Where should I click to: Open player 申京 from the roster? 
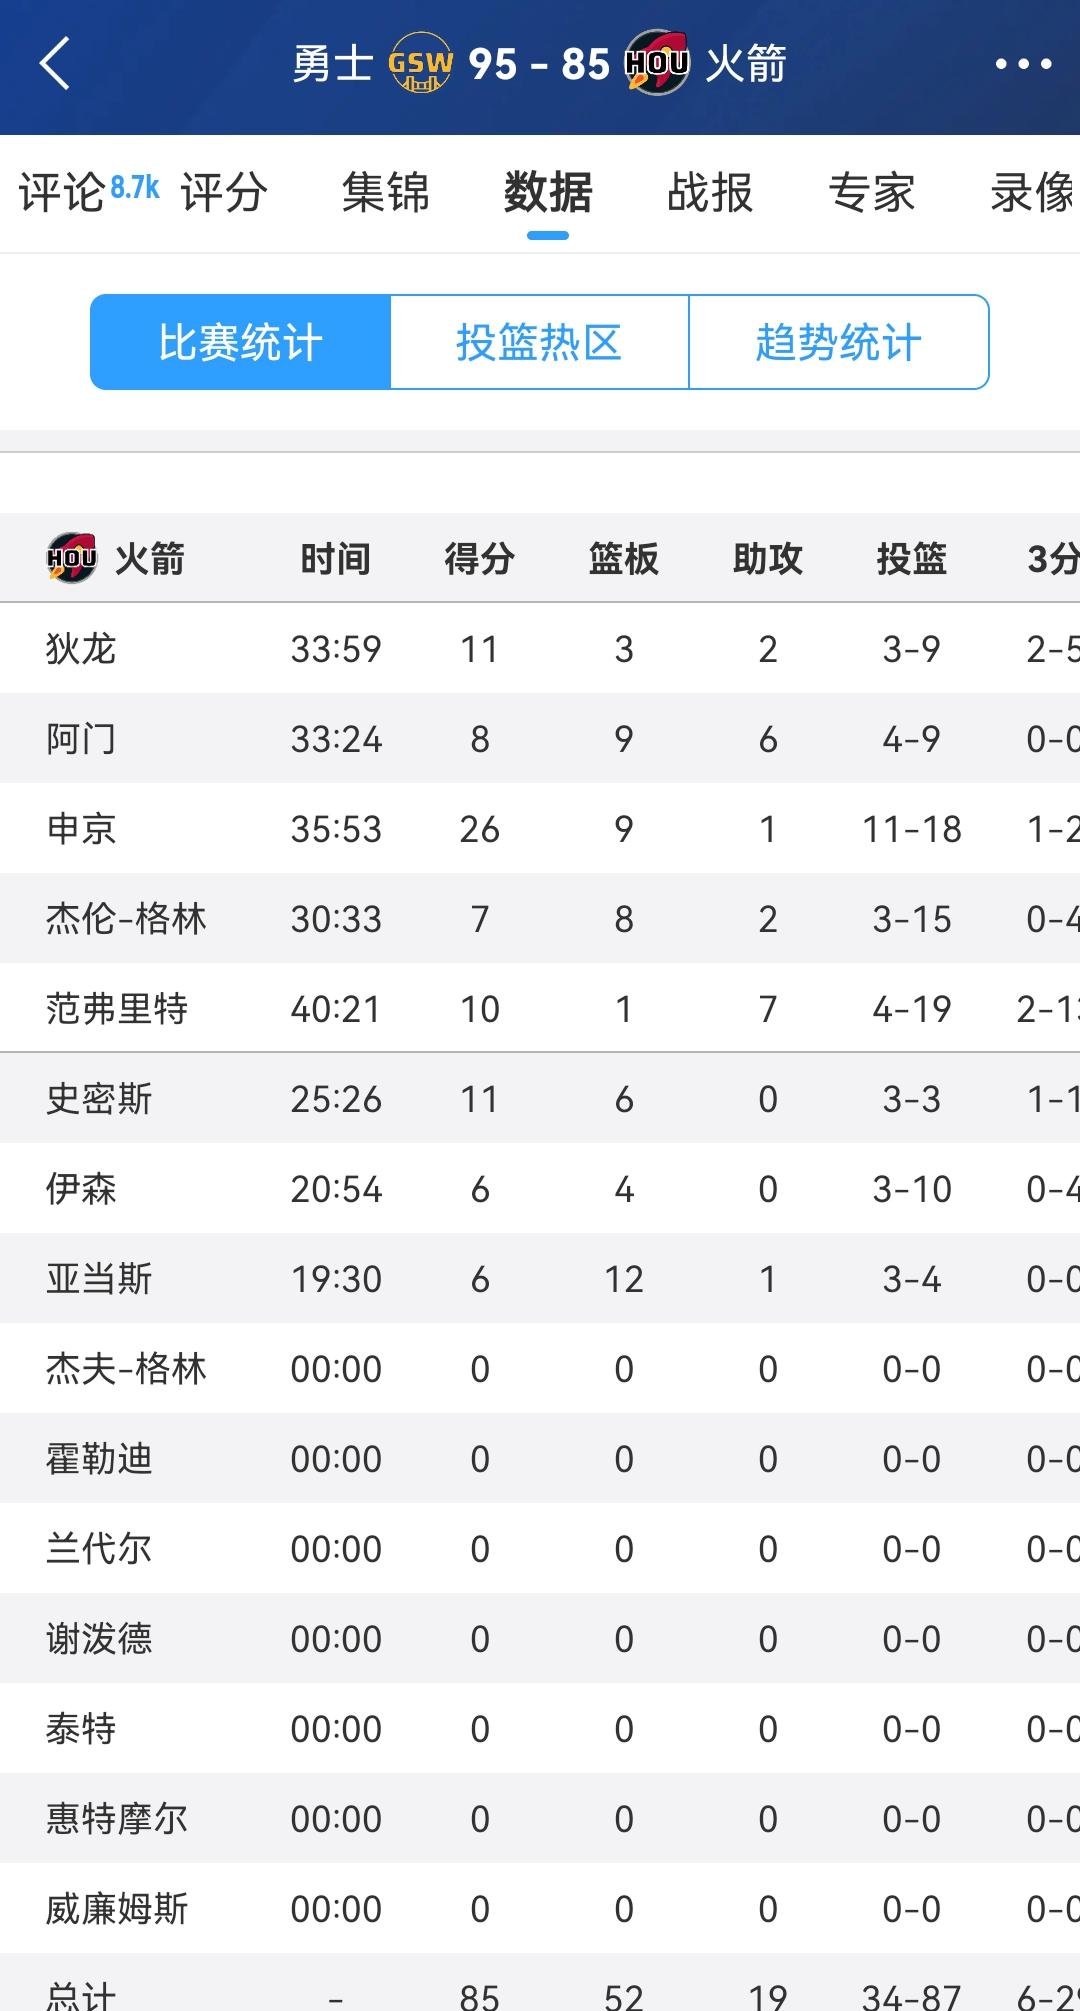81,829
